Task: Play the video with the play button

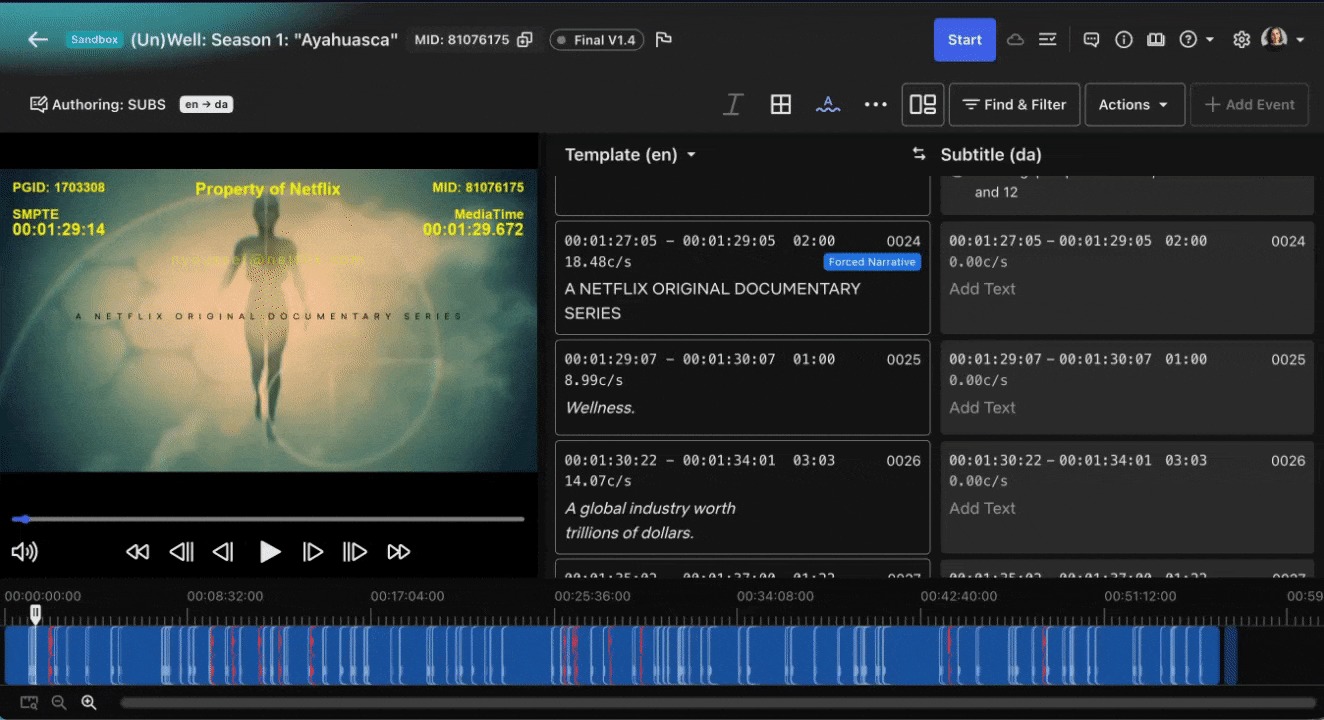Action: coord(269,552)
